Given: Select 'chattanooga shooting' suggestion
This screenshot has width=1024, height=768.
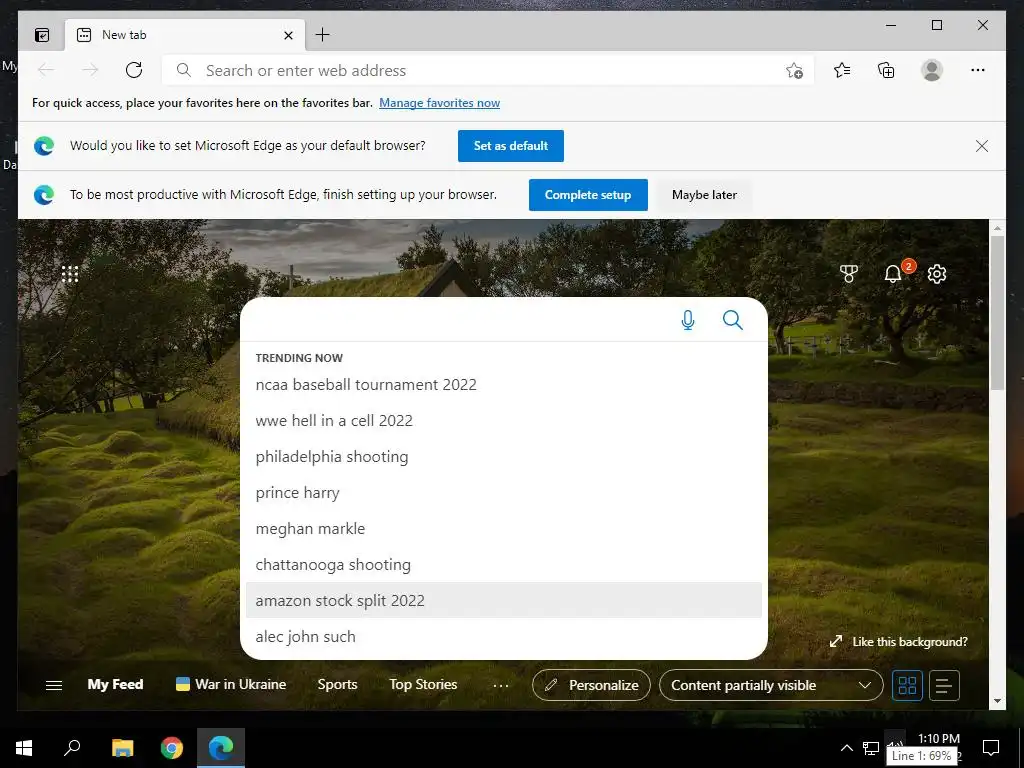Looking at the screenshot, I should pyautogui.click(x=504, y=564).
